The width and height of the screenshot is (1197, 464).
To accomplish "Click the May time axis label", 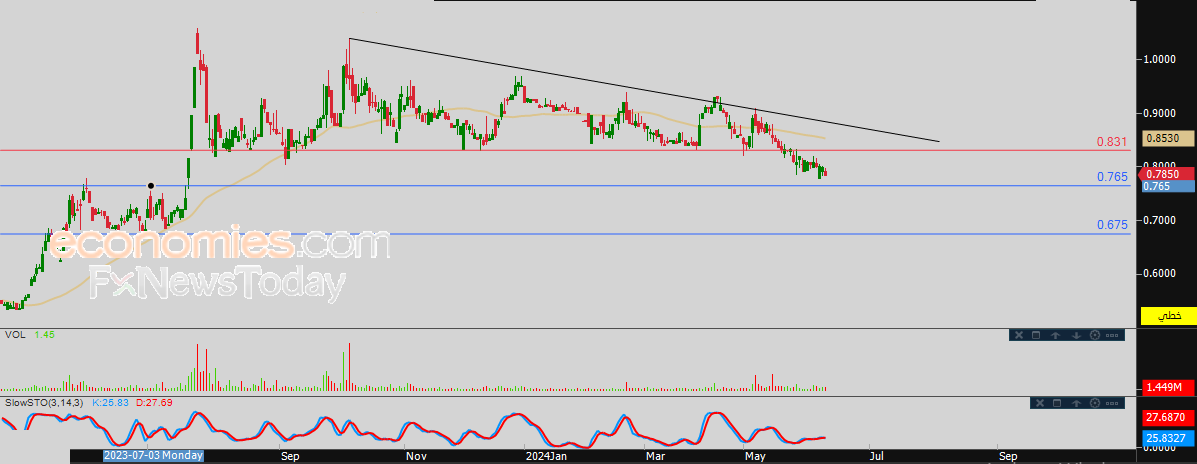I will click(755, 456).
